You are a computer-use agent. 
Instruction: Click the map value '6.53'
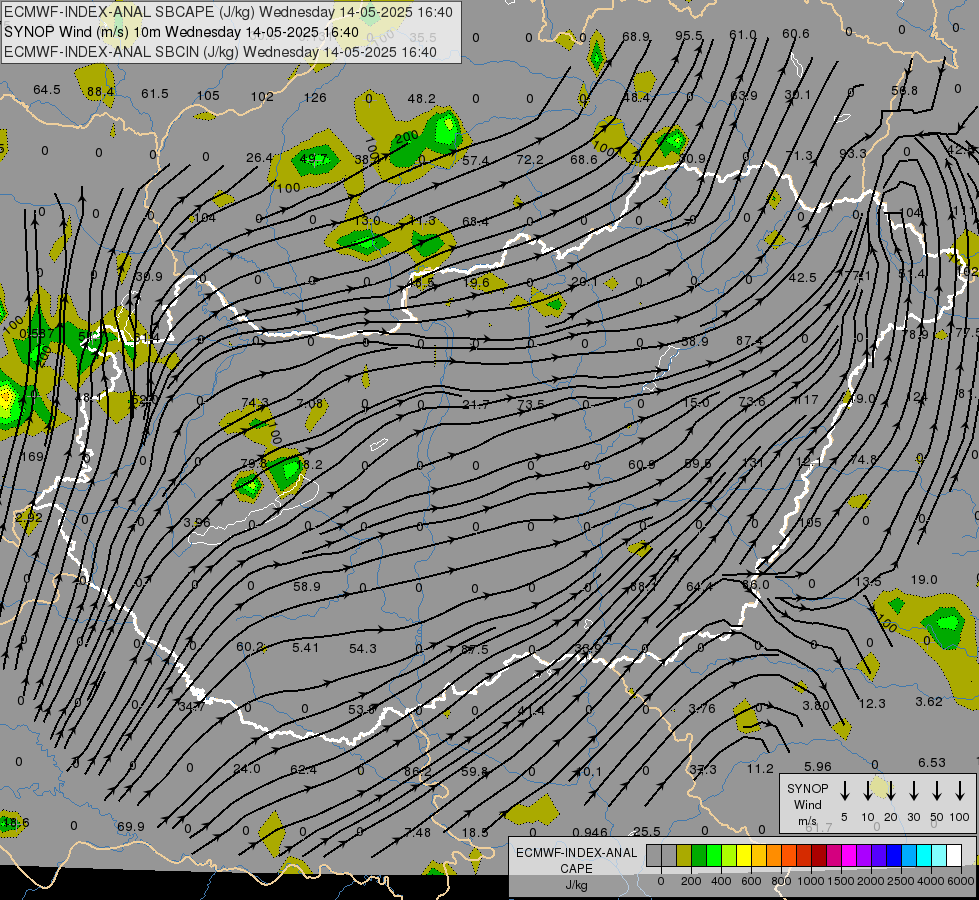point(932,763)
